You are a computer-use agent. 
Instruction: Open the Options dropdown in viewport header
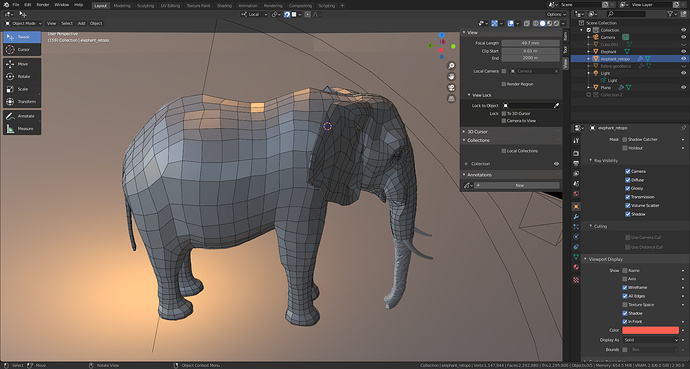pyautogui.click(x=556, y=15)
